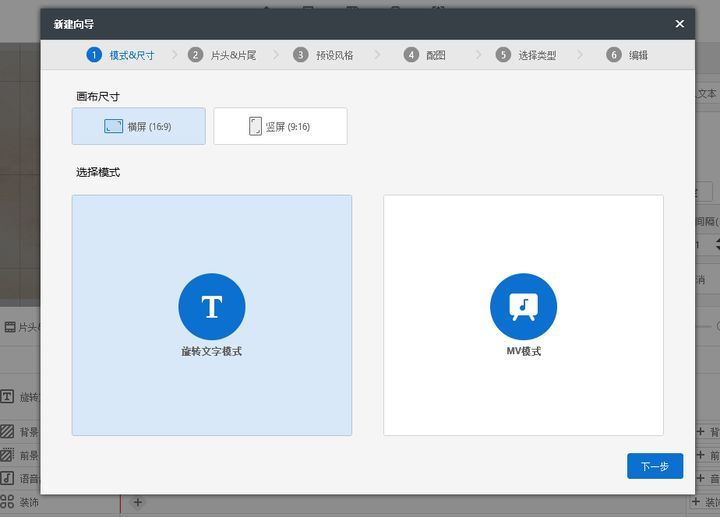720x517 pixels.
Task: Click the 前景 track icon in the main window
Action: [x=7, y=455]
